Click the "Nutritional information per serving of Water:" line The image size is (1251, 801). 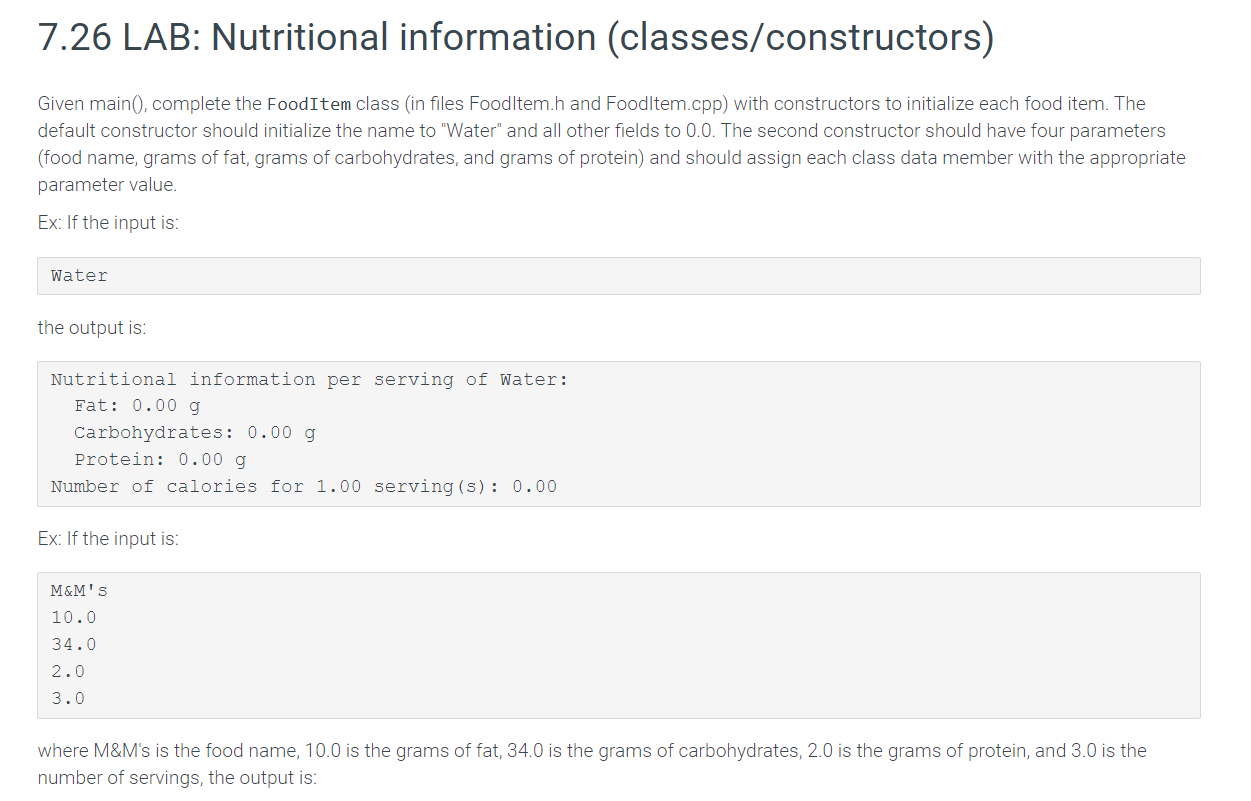pos(309,379)
